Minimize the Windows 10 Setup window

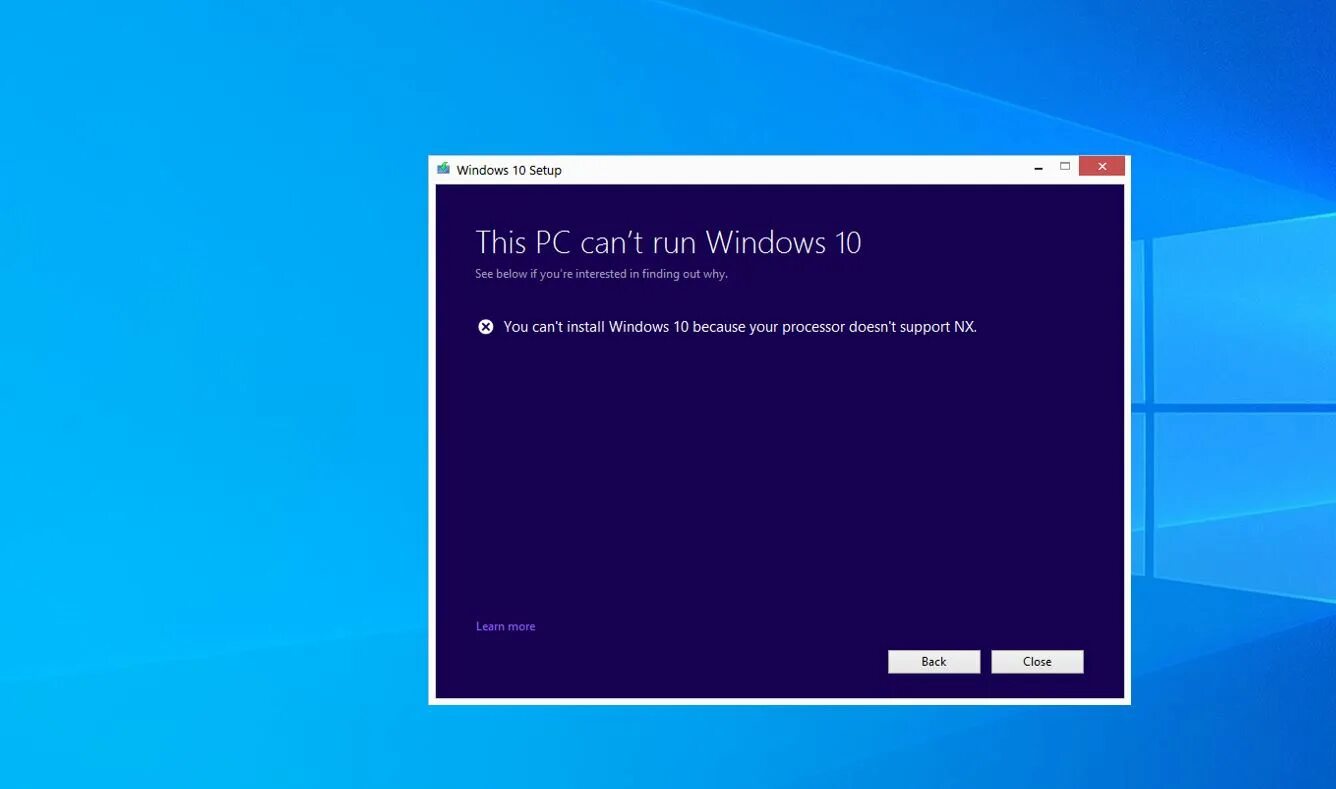pyautogui.click(x=1040, y=168)
